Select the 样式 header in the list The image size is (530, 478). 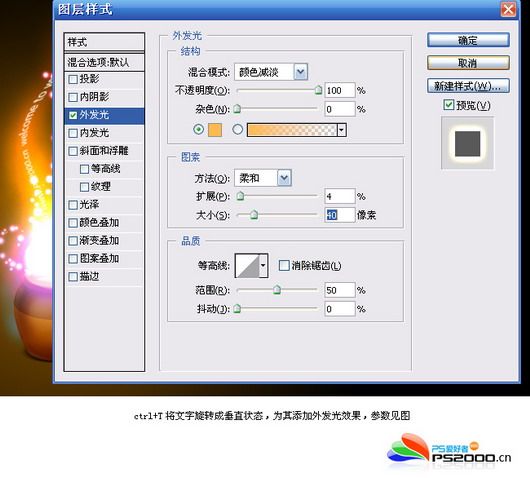[x=104, y=42]
